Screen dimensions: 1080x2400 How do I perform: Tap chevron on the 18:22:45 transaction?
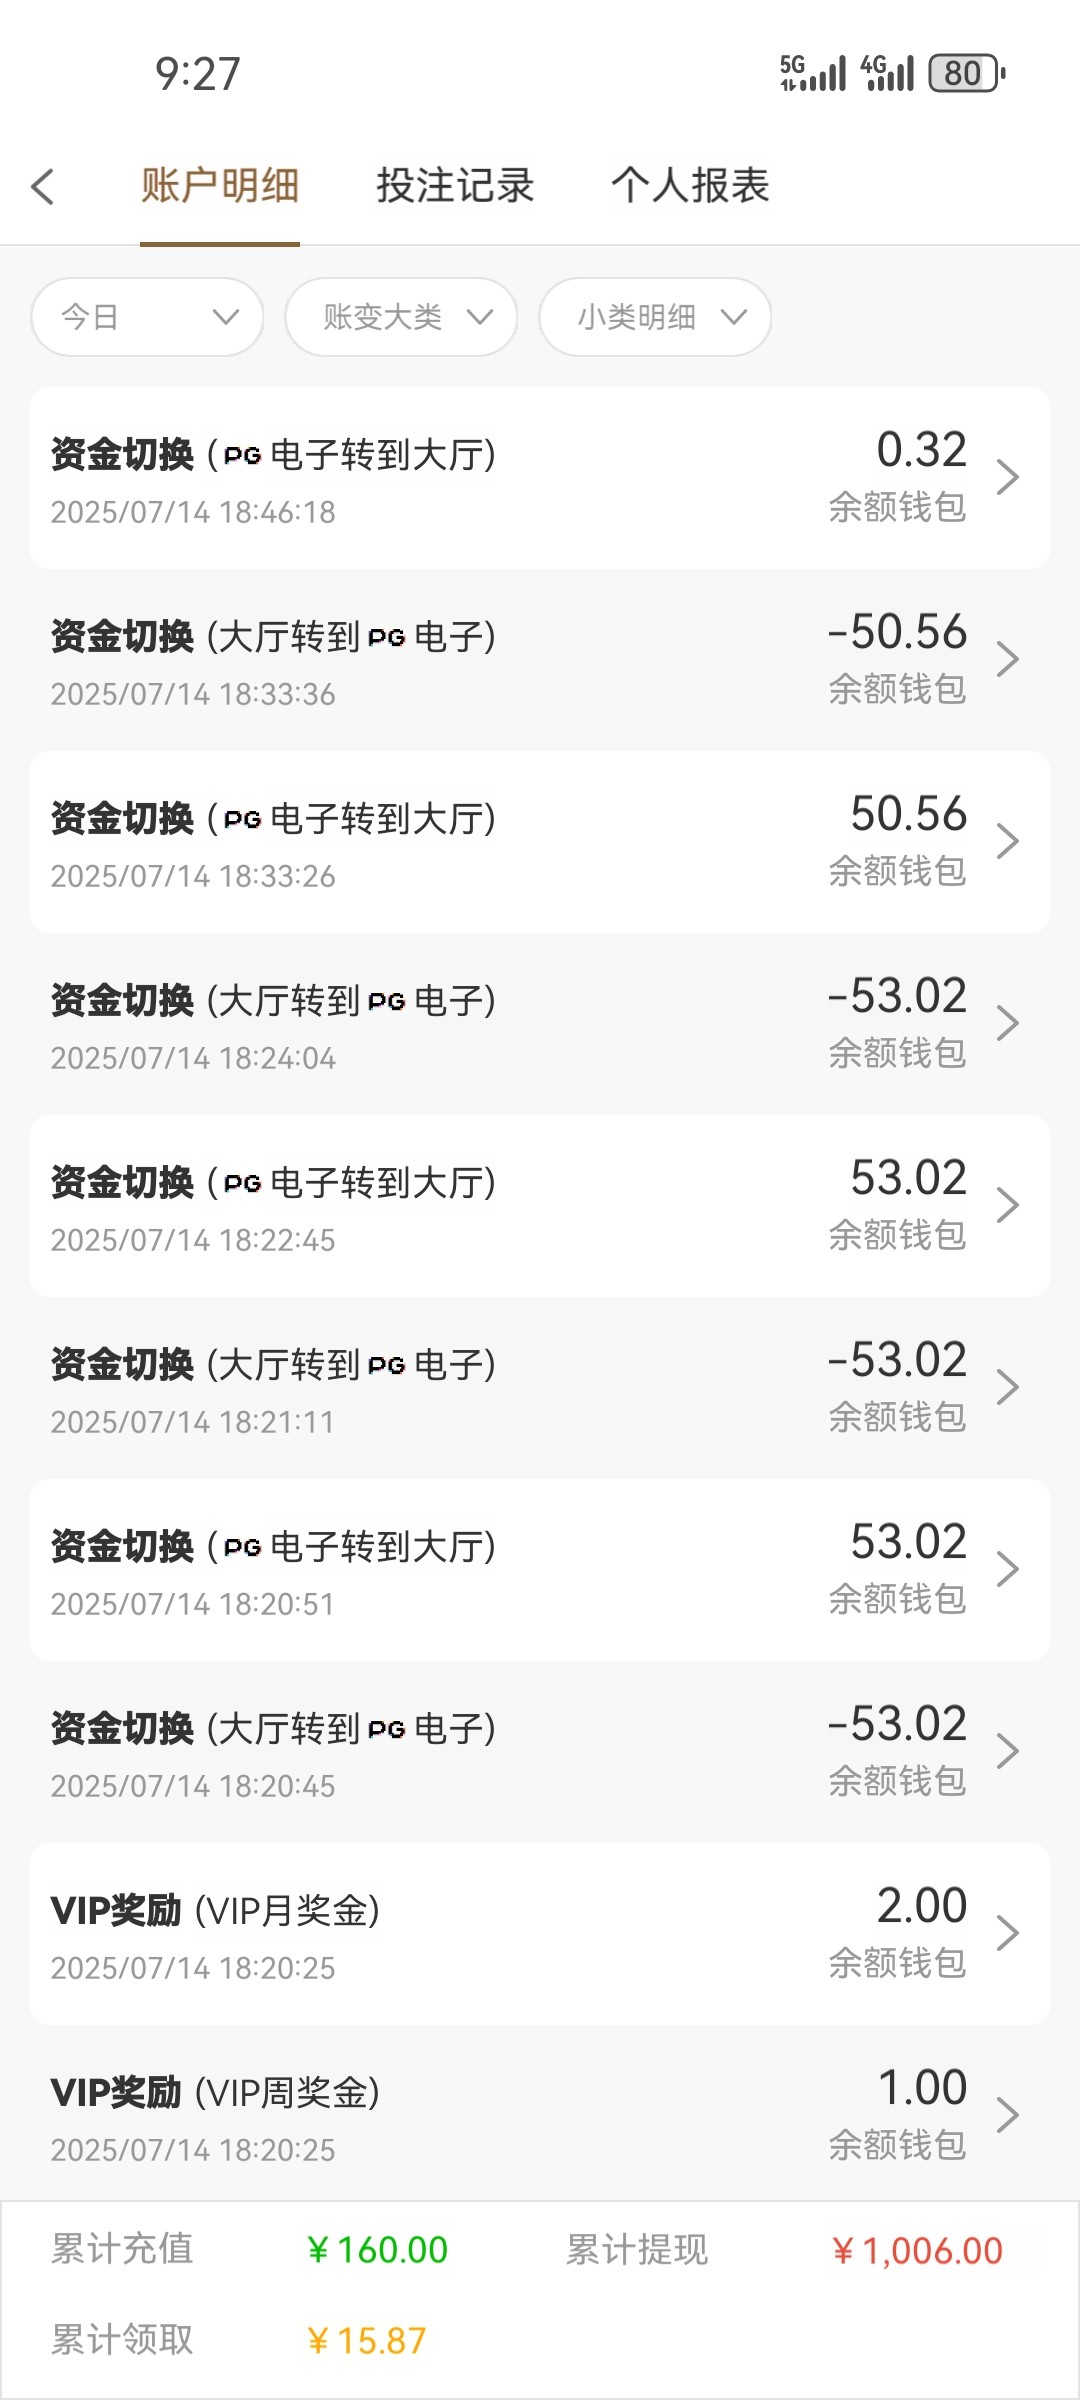[1007, 1206]
